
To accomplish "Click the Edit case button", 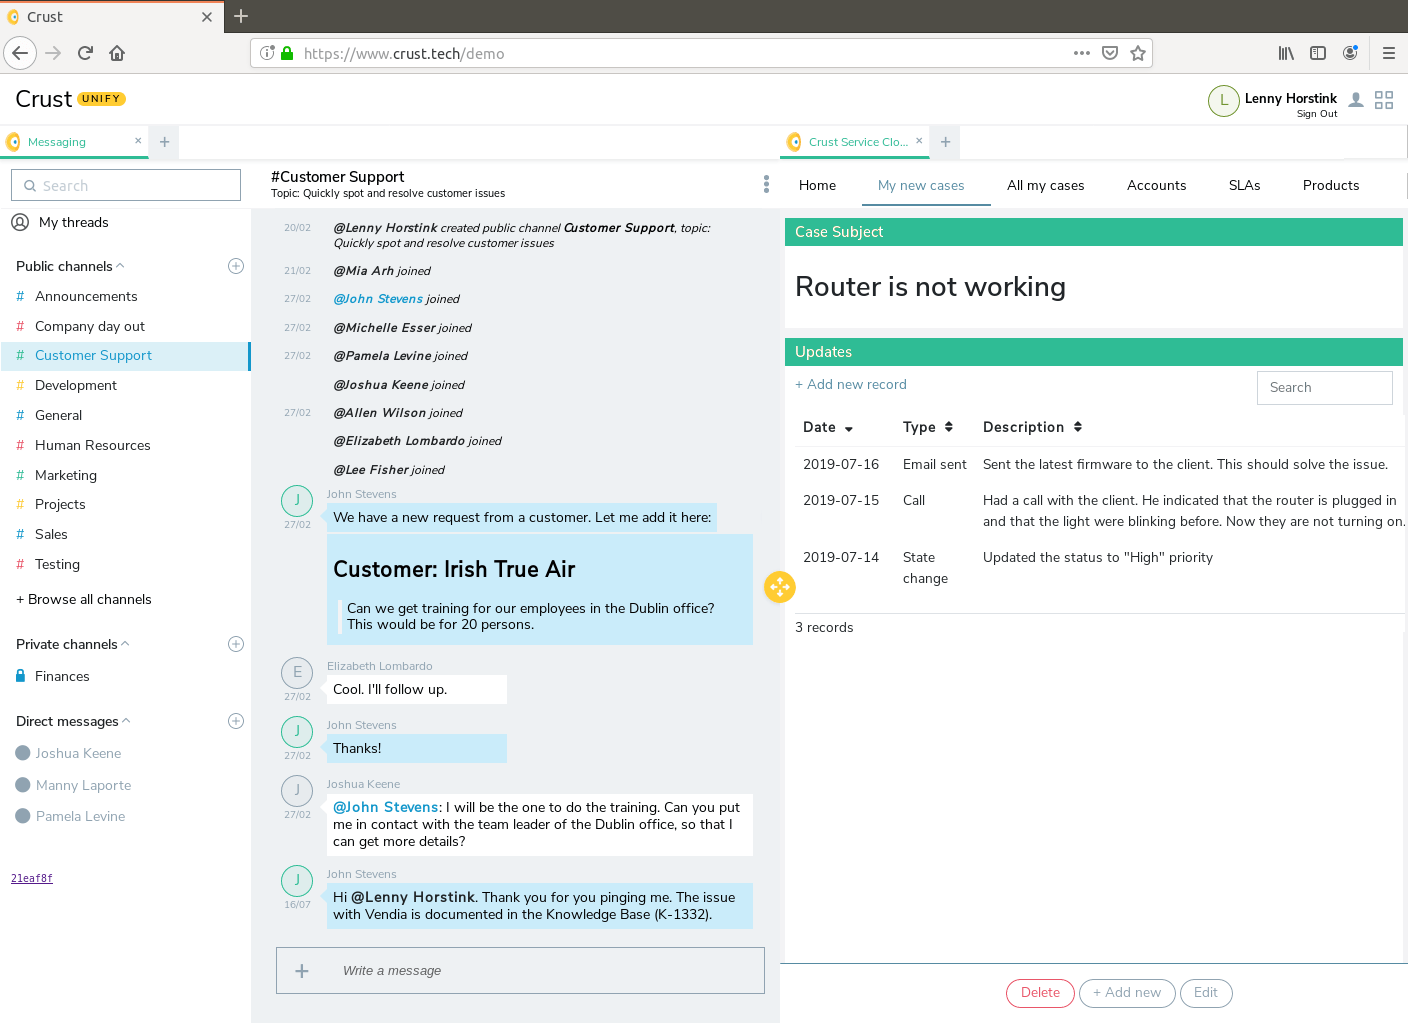I will (1206, 993).
